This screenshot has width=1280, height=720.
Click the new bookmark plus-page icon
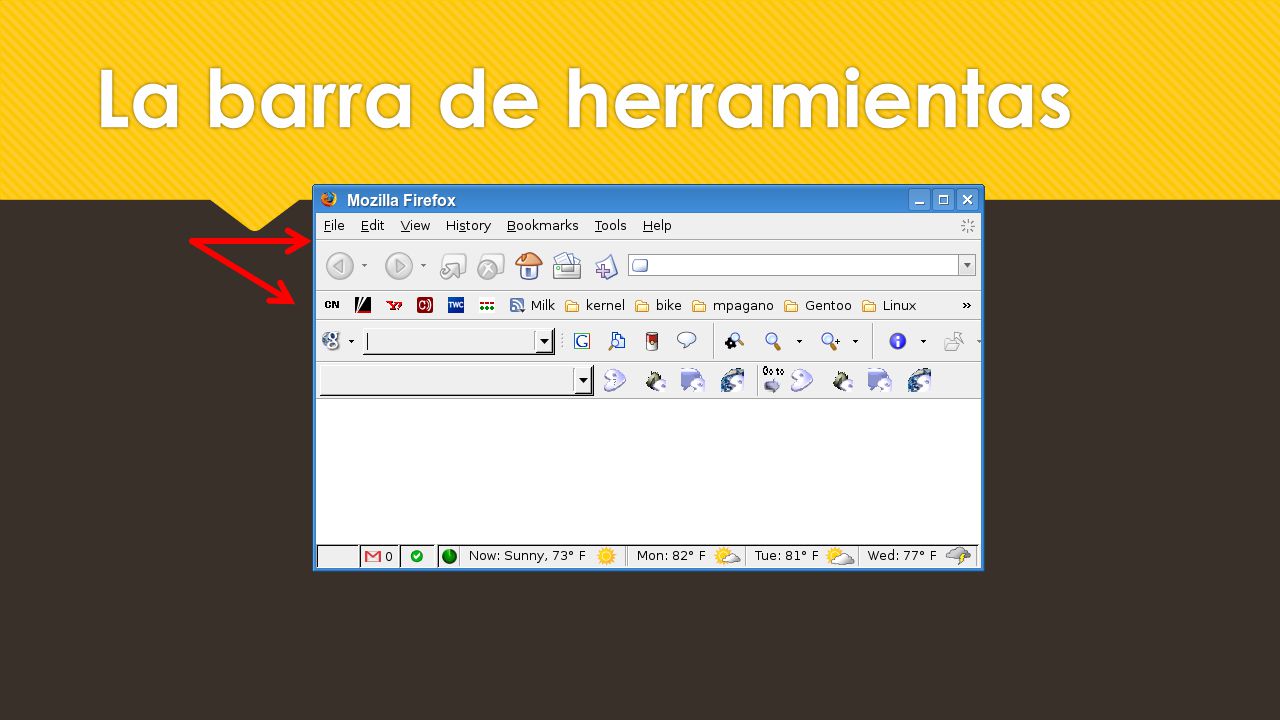[x=606, y=266]
